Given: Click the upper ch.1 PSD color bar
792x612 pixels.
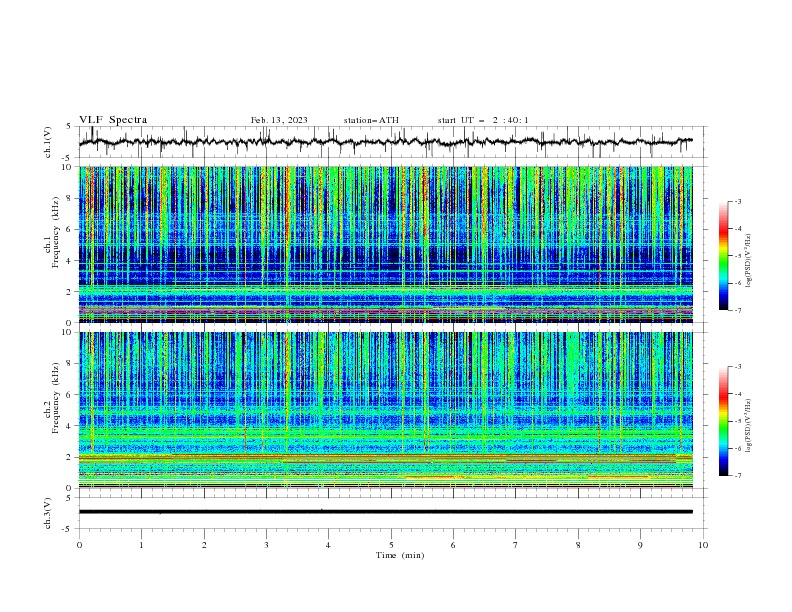Looking at the screenshot, I should [x=723, y=255].
